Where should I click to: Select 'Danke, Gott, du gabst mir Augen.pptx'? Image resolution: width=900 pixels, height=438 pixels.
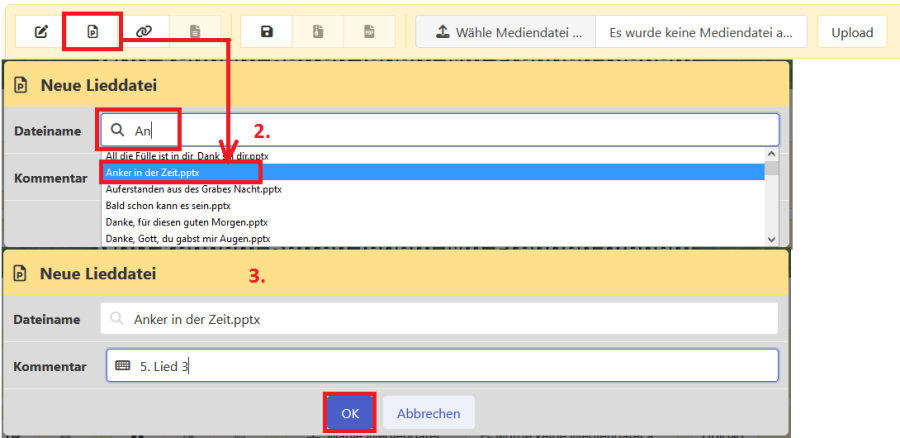pyautogui.click(x=188, y=239)
